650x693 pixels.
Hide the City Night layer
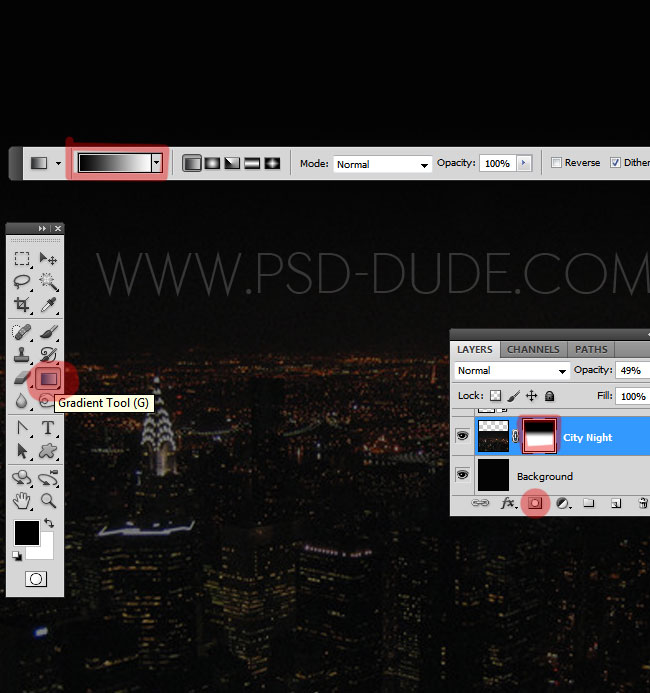[x=462, y=436]
